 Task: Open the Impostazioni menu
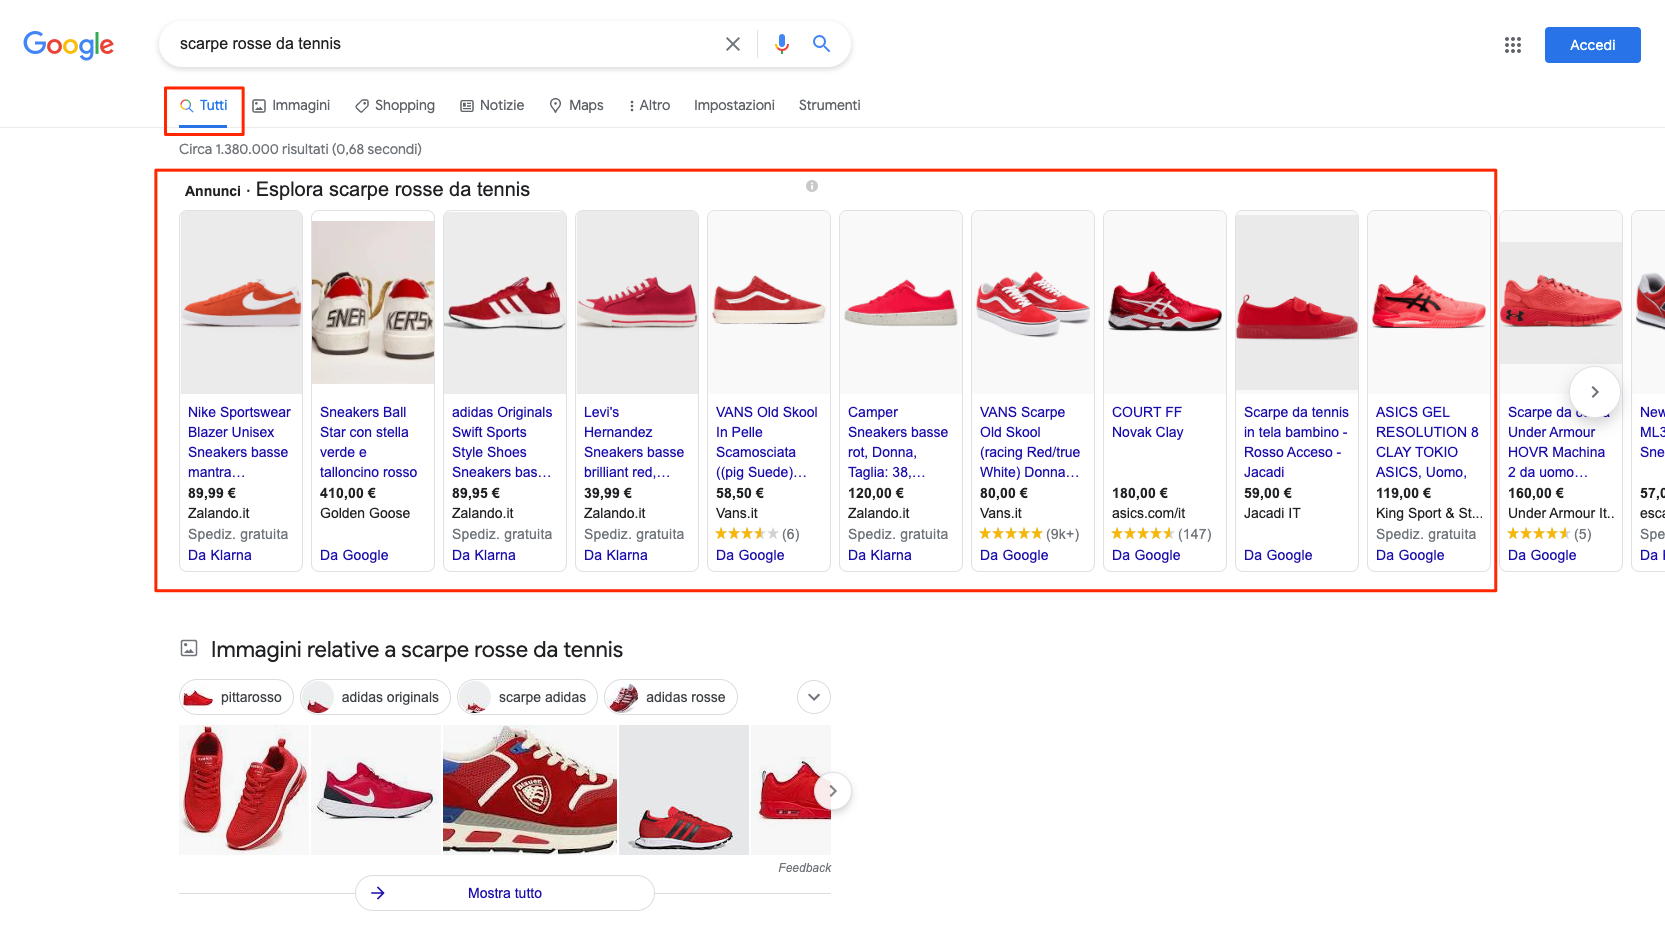point(734,105)
